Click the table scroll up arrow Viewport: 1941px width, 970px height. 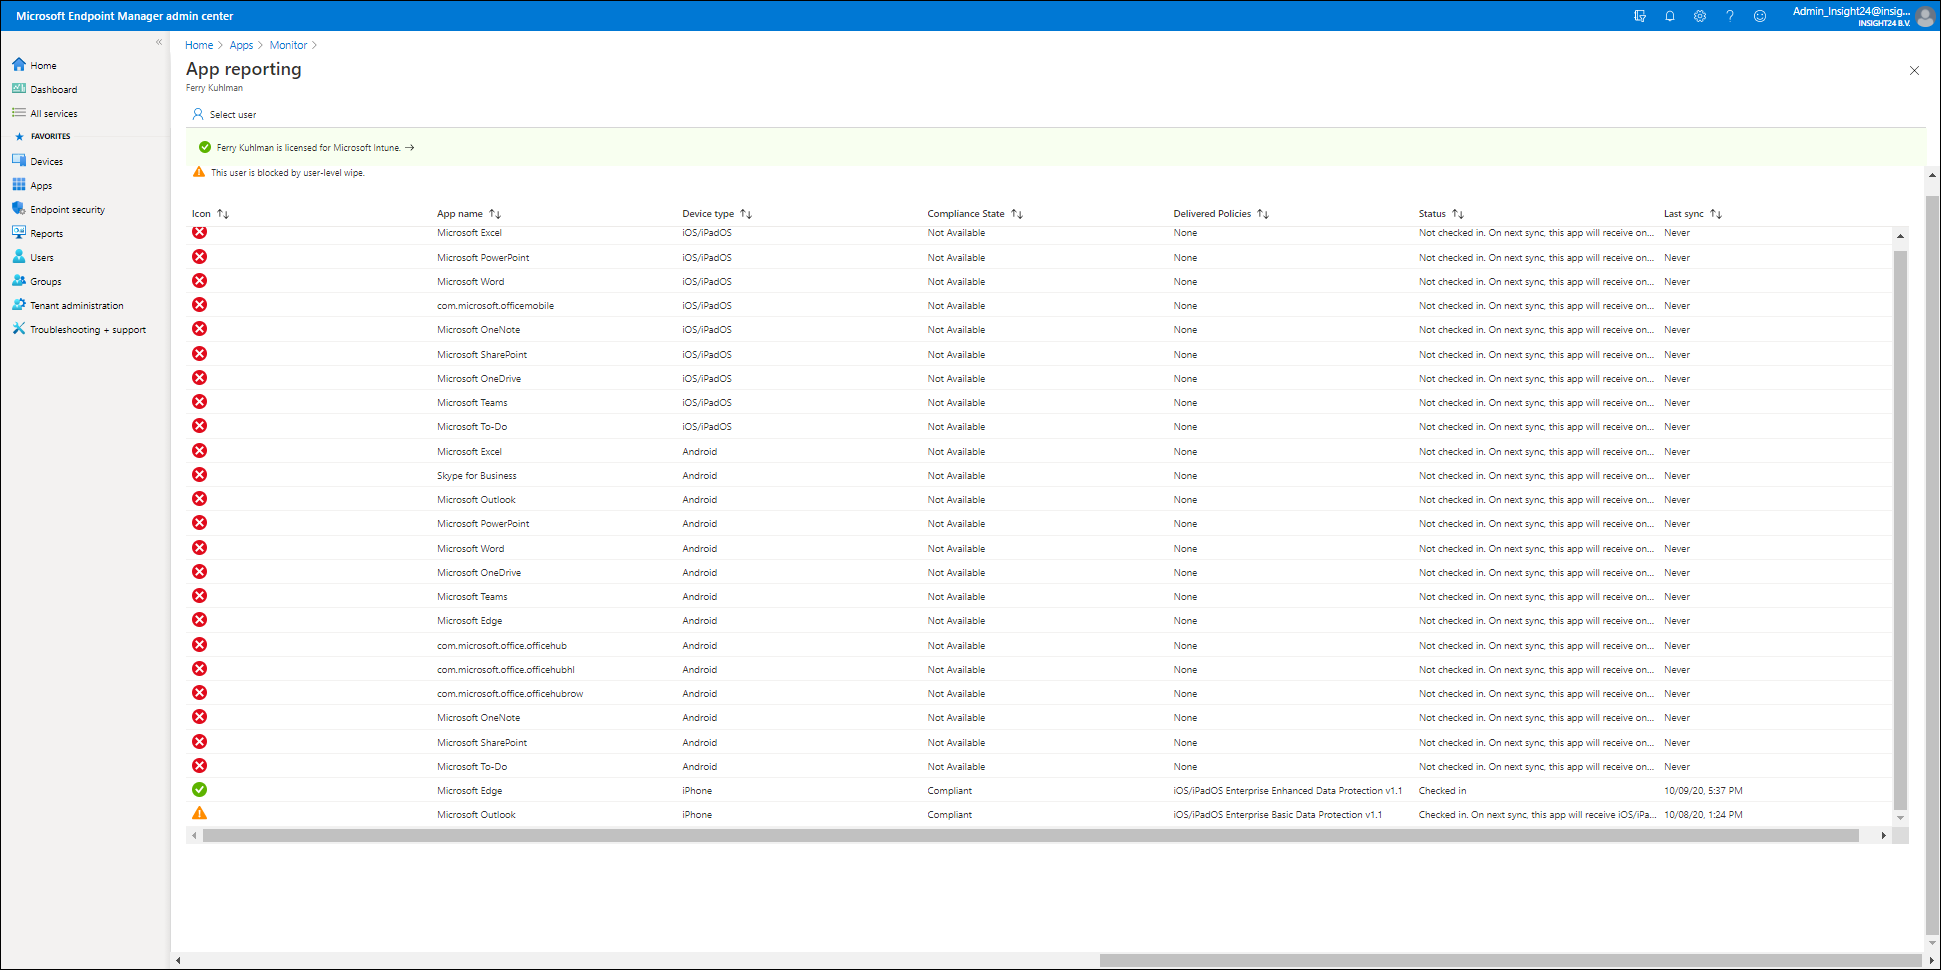(1900, 236)
